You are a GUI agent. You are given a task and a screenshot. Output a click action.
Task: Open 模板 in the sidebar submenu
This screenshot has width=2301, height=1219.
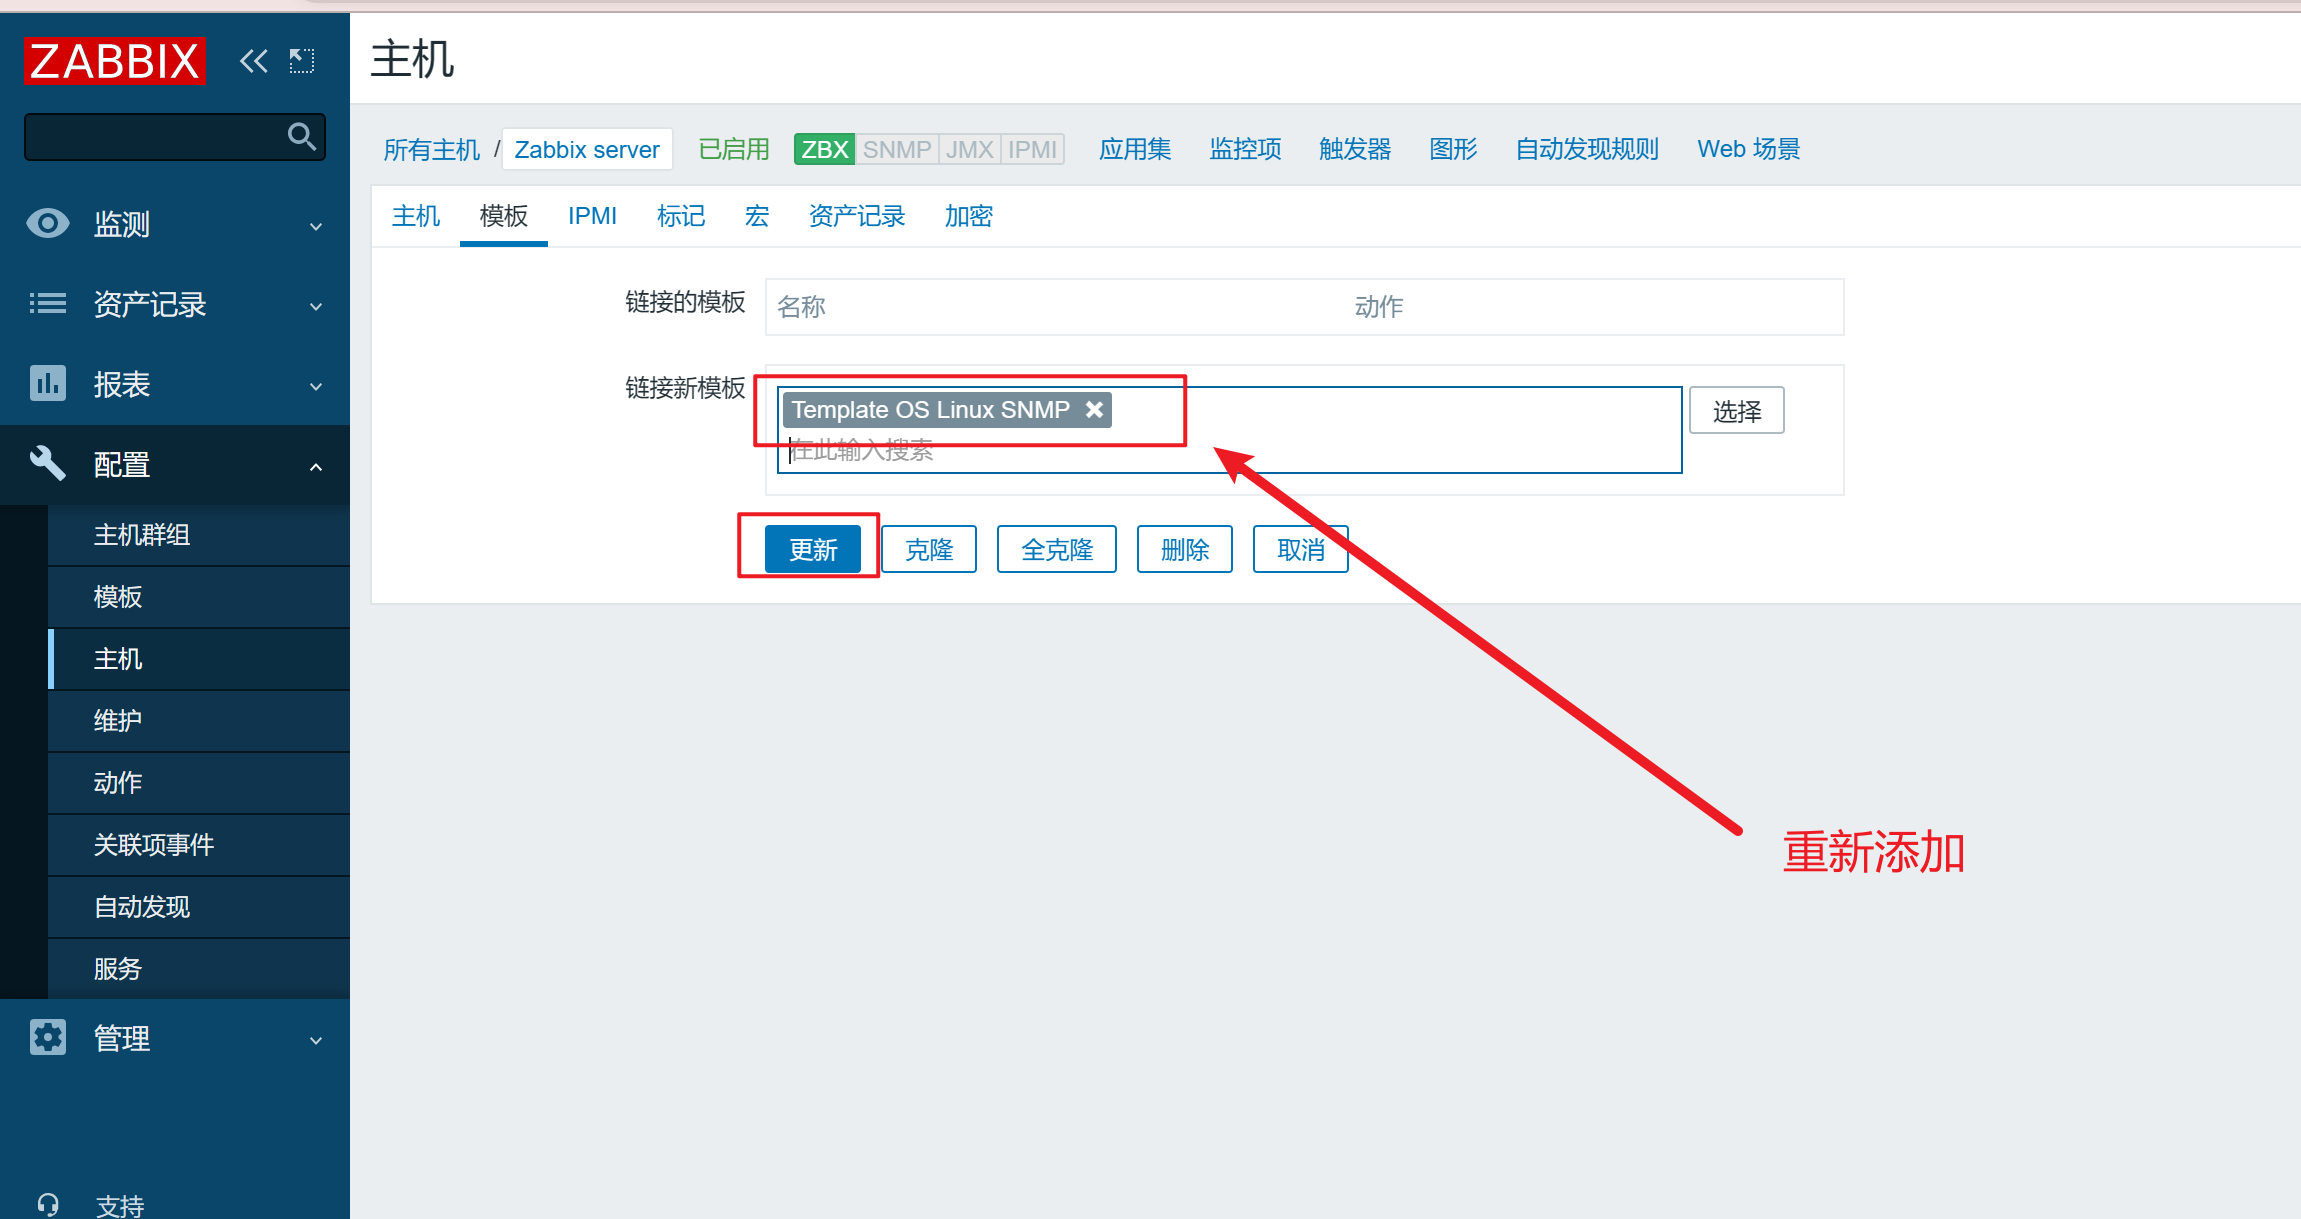coord(199,597)
